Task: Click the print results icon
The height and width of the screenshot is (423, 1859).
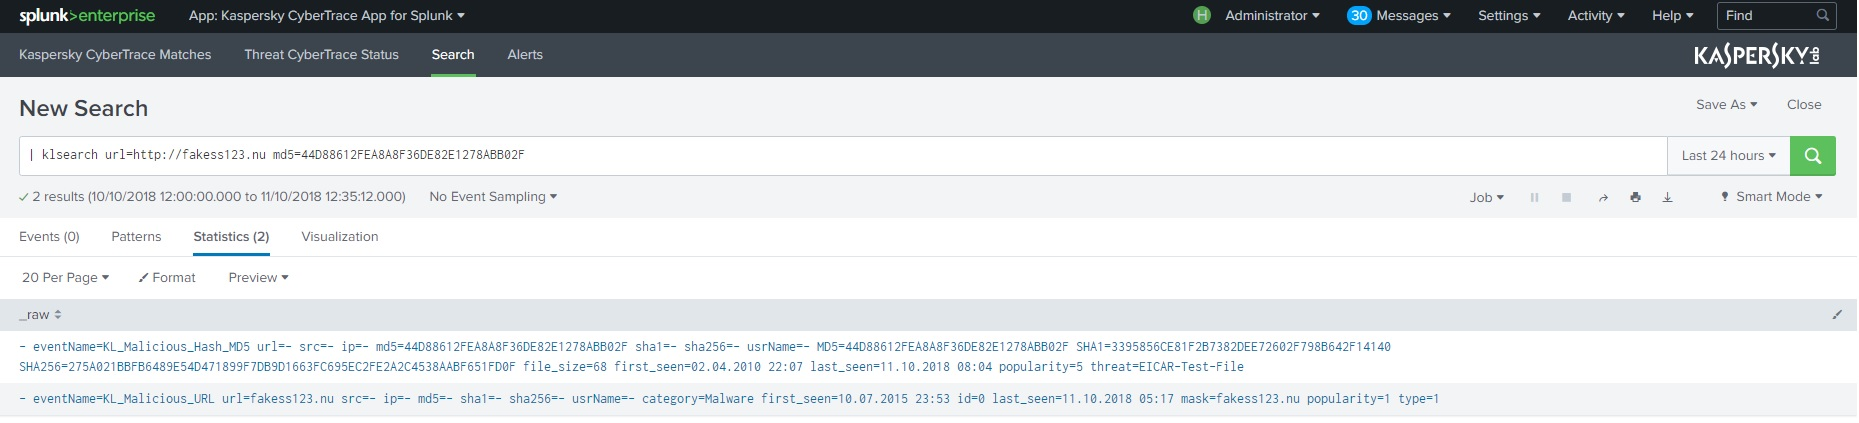Action: pyautogui.click(x=1635, y=197)
